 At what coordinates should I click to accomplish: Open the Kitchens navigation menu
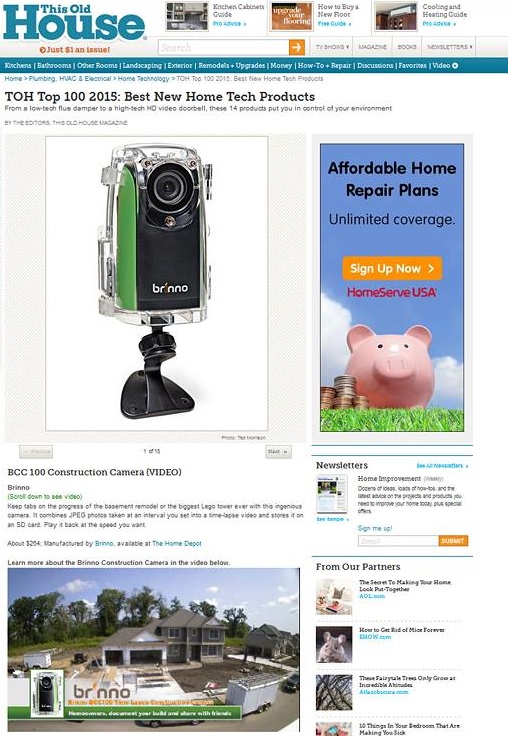pos(18,66)
